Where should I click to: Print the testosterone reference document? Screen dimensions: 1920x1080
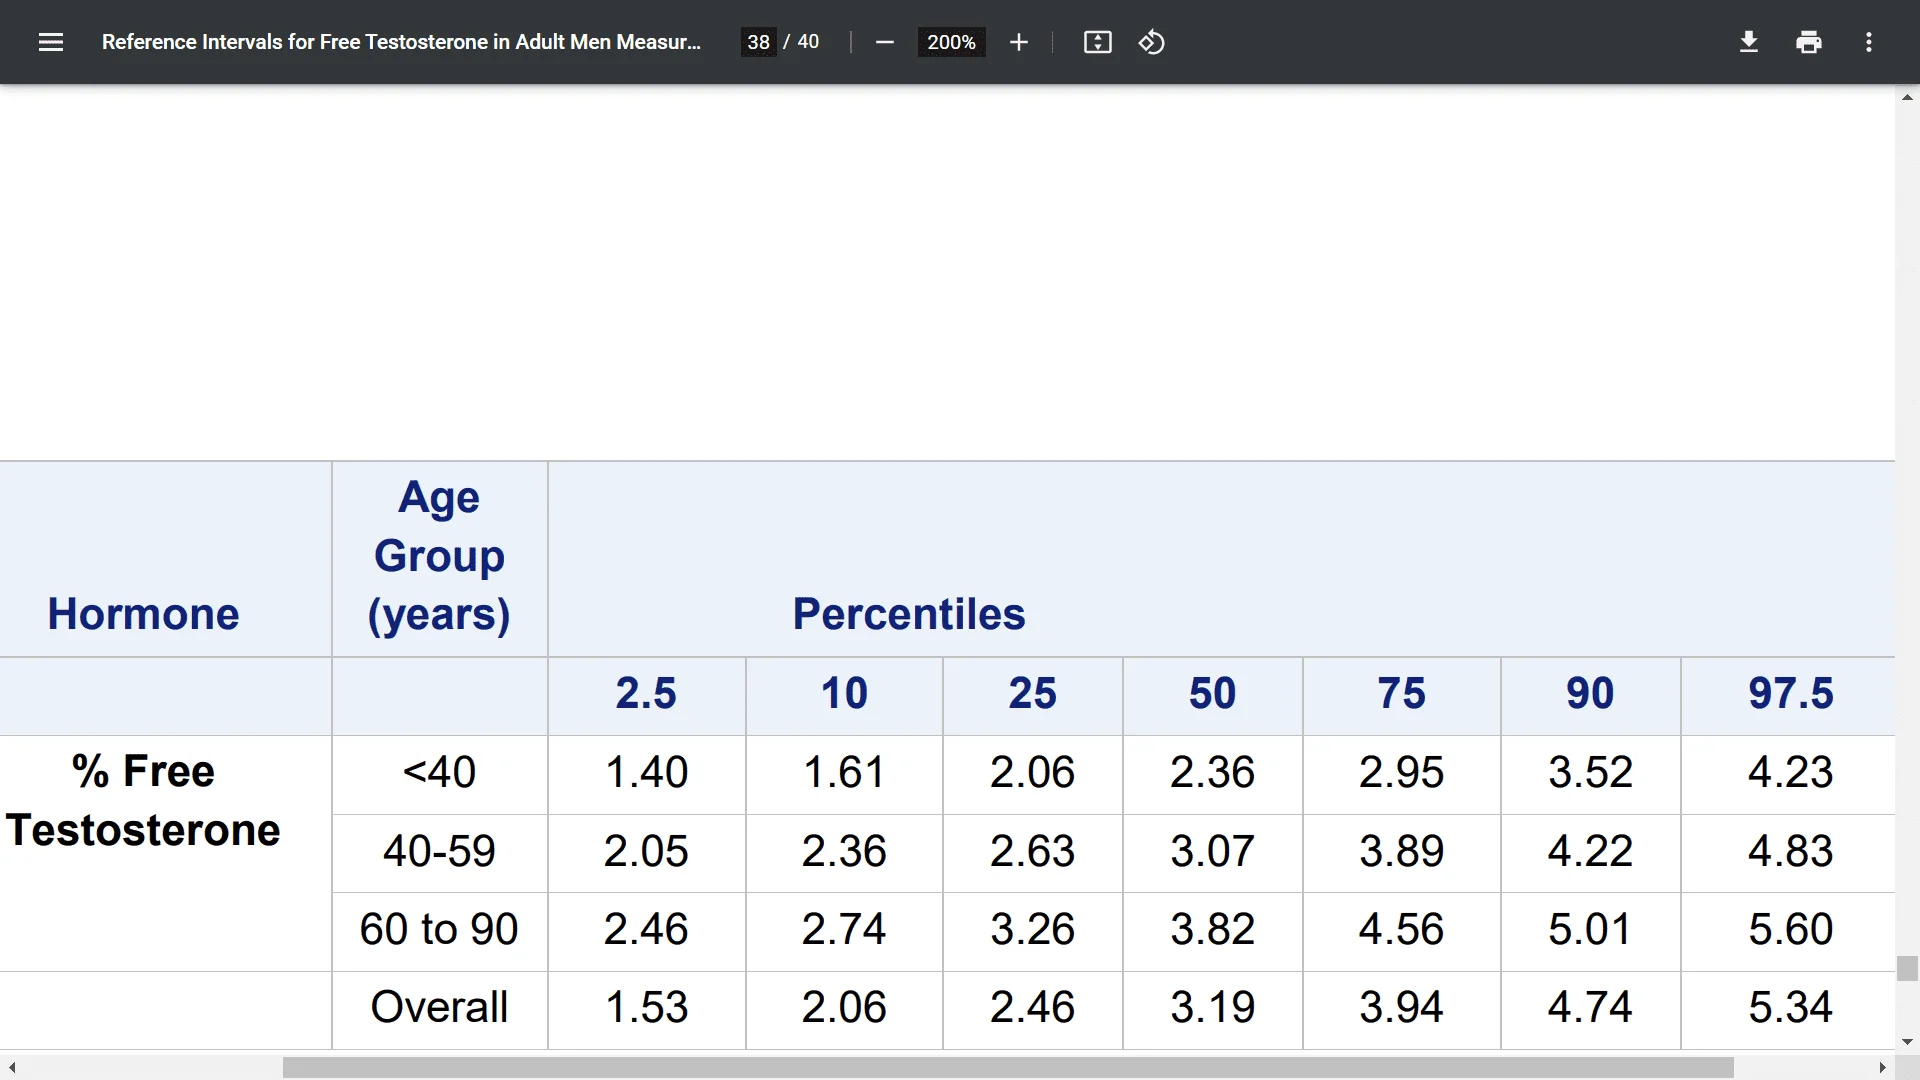1808,42
